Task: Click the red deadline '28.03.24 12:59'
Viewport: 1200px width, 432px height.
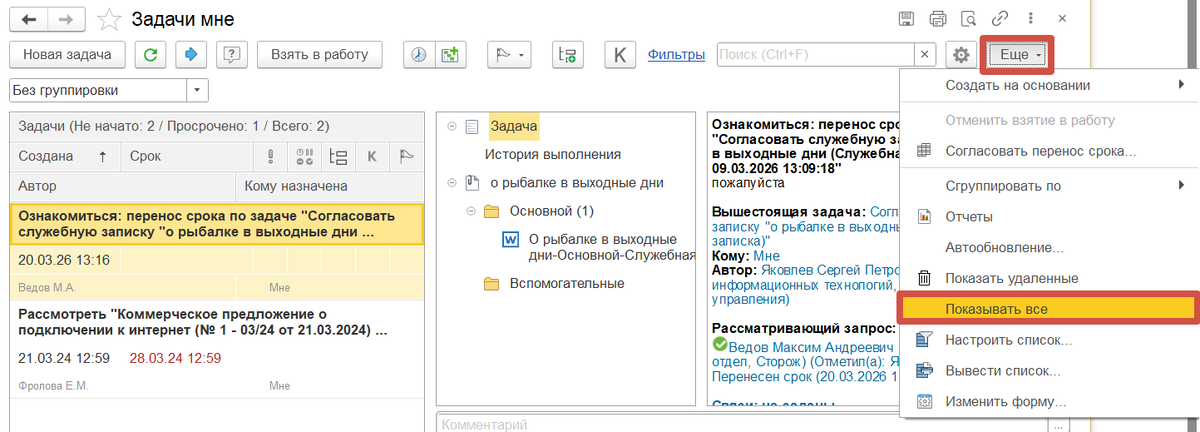Action: 175,358
